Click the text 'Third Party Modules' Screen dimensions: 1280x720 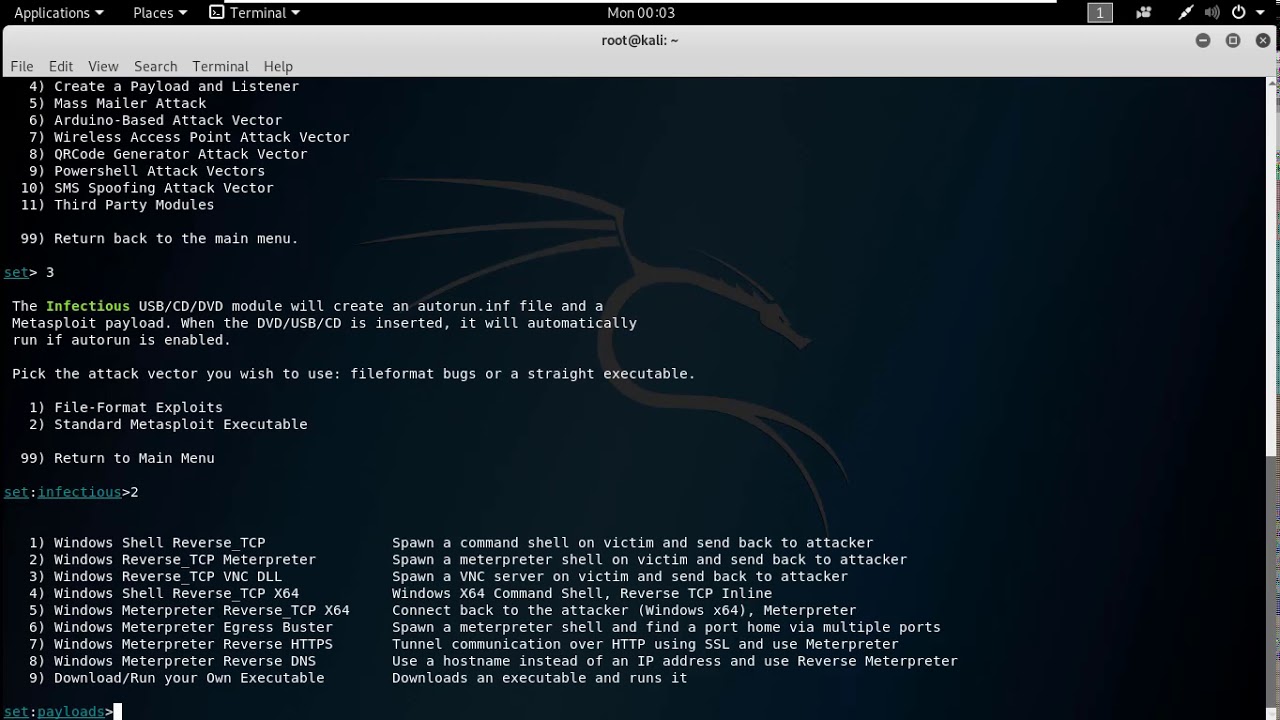[134, 205]
